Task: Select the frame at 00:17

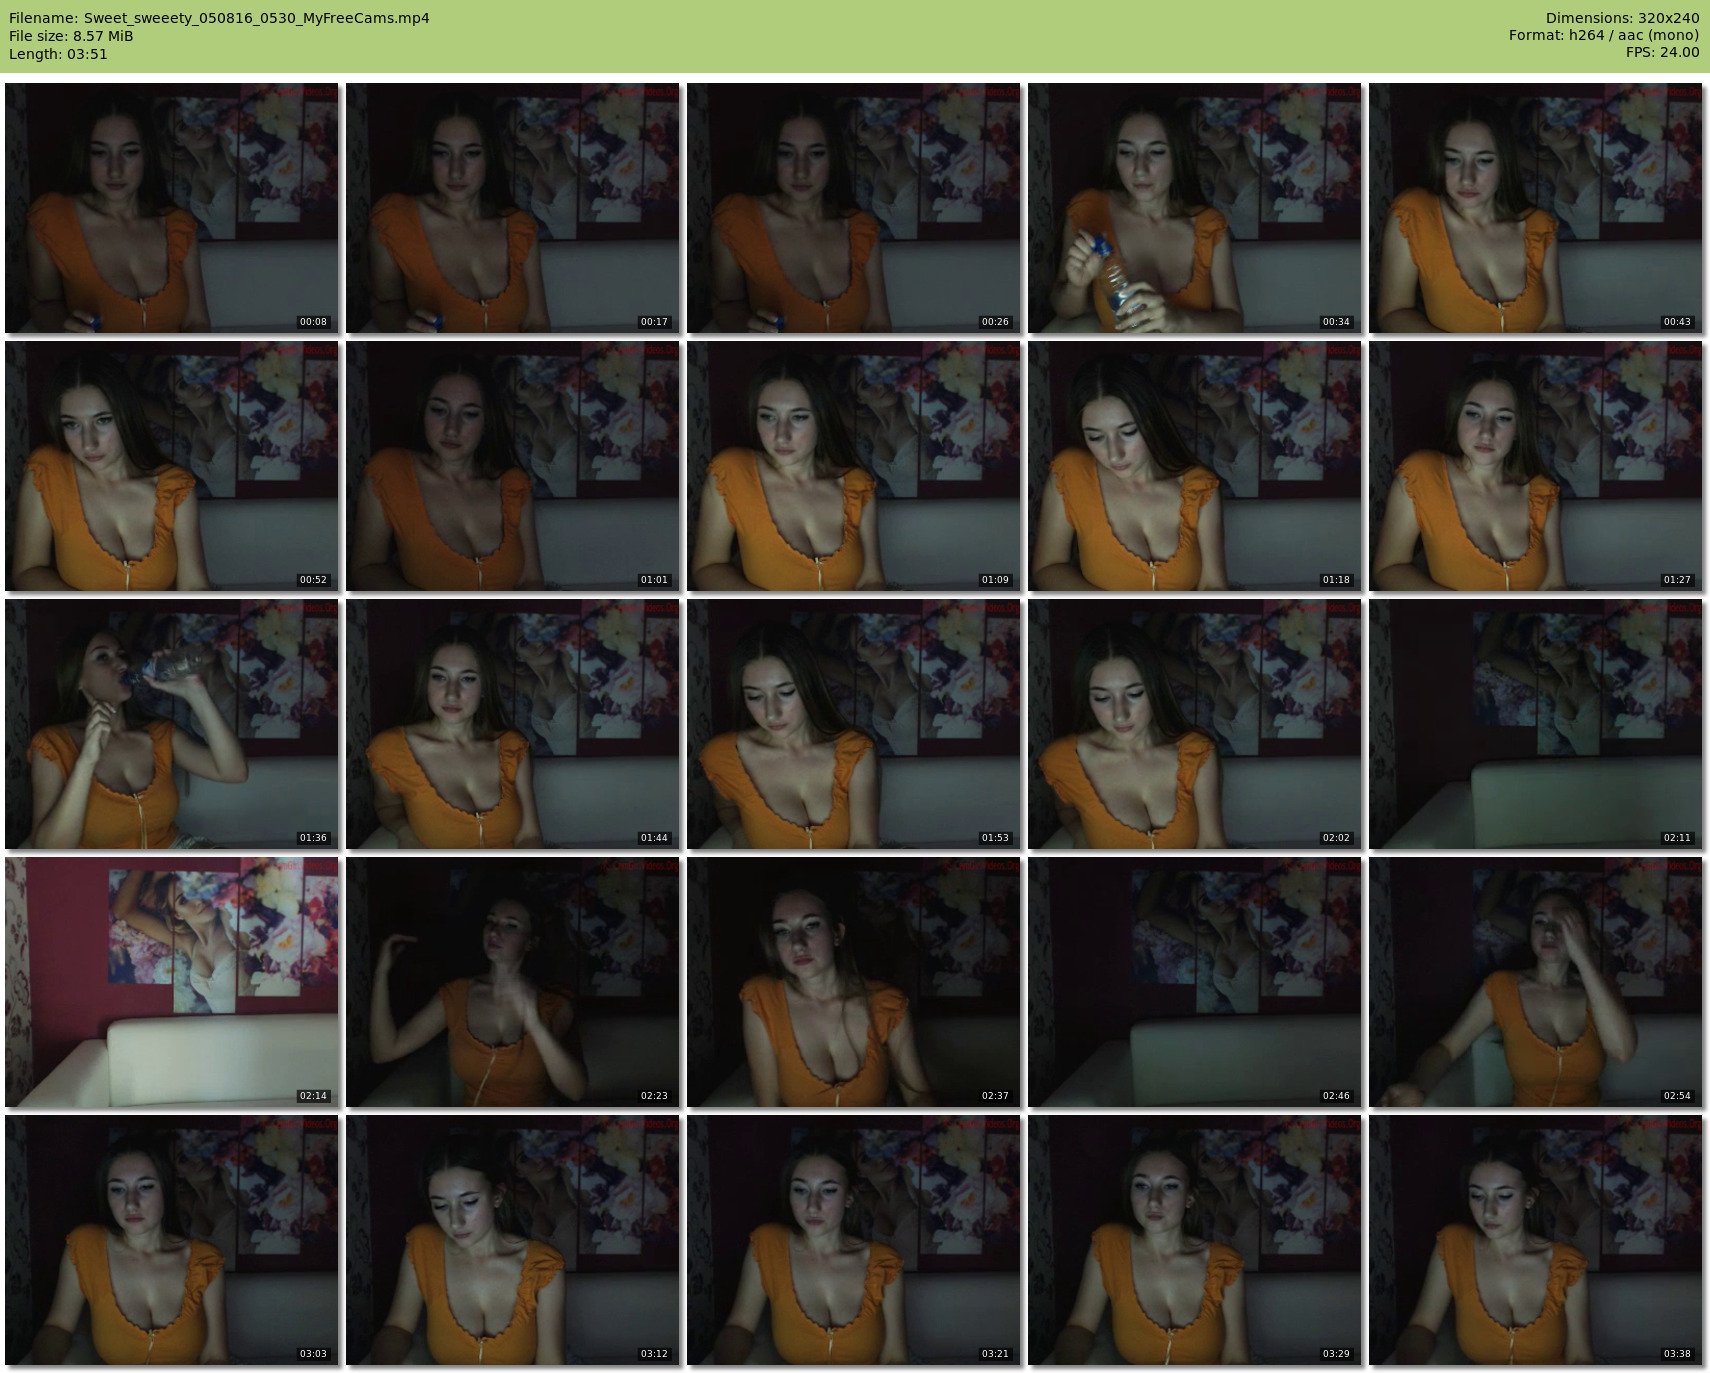Action: pos(513,208)
